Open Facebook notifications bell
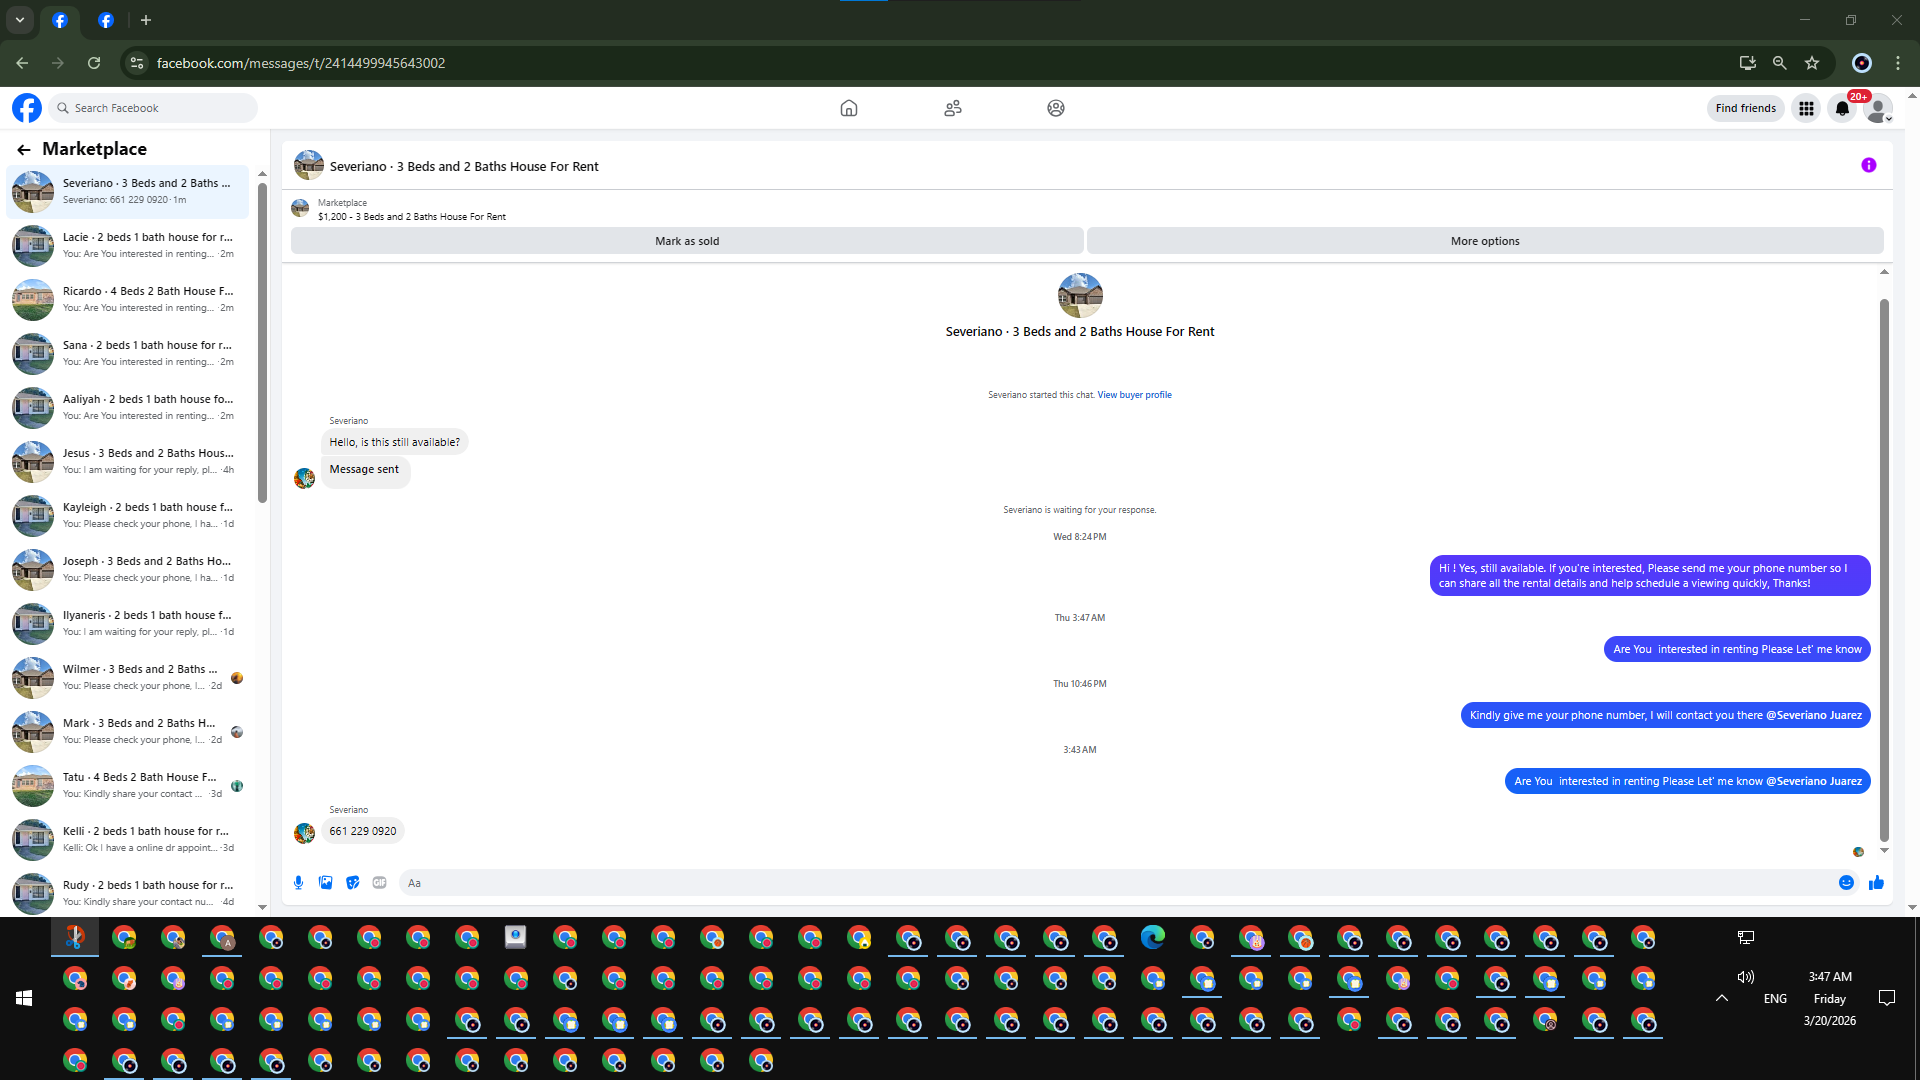 tap(1842, 108)
